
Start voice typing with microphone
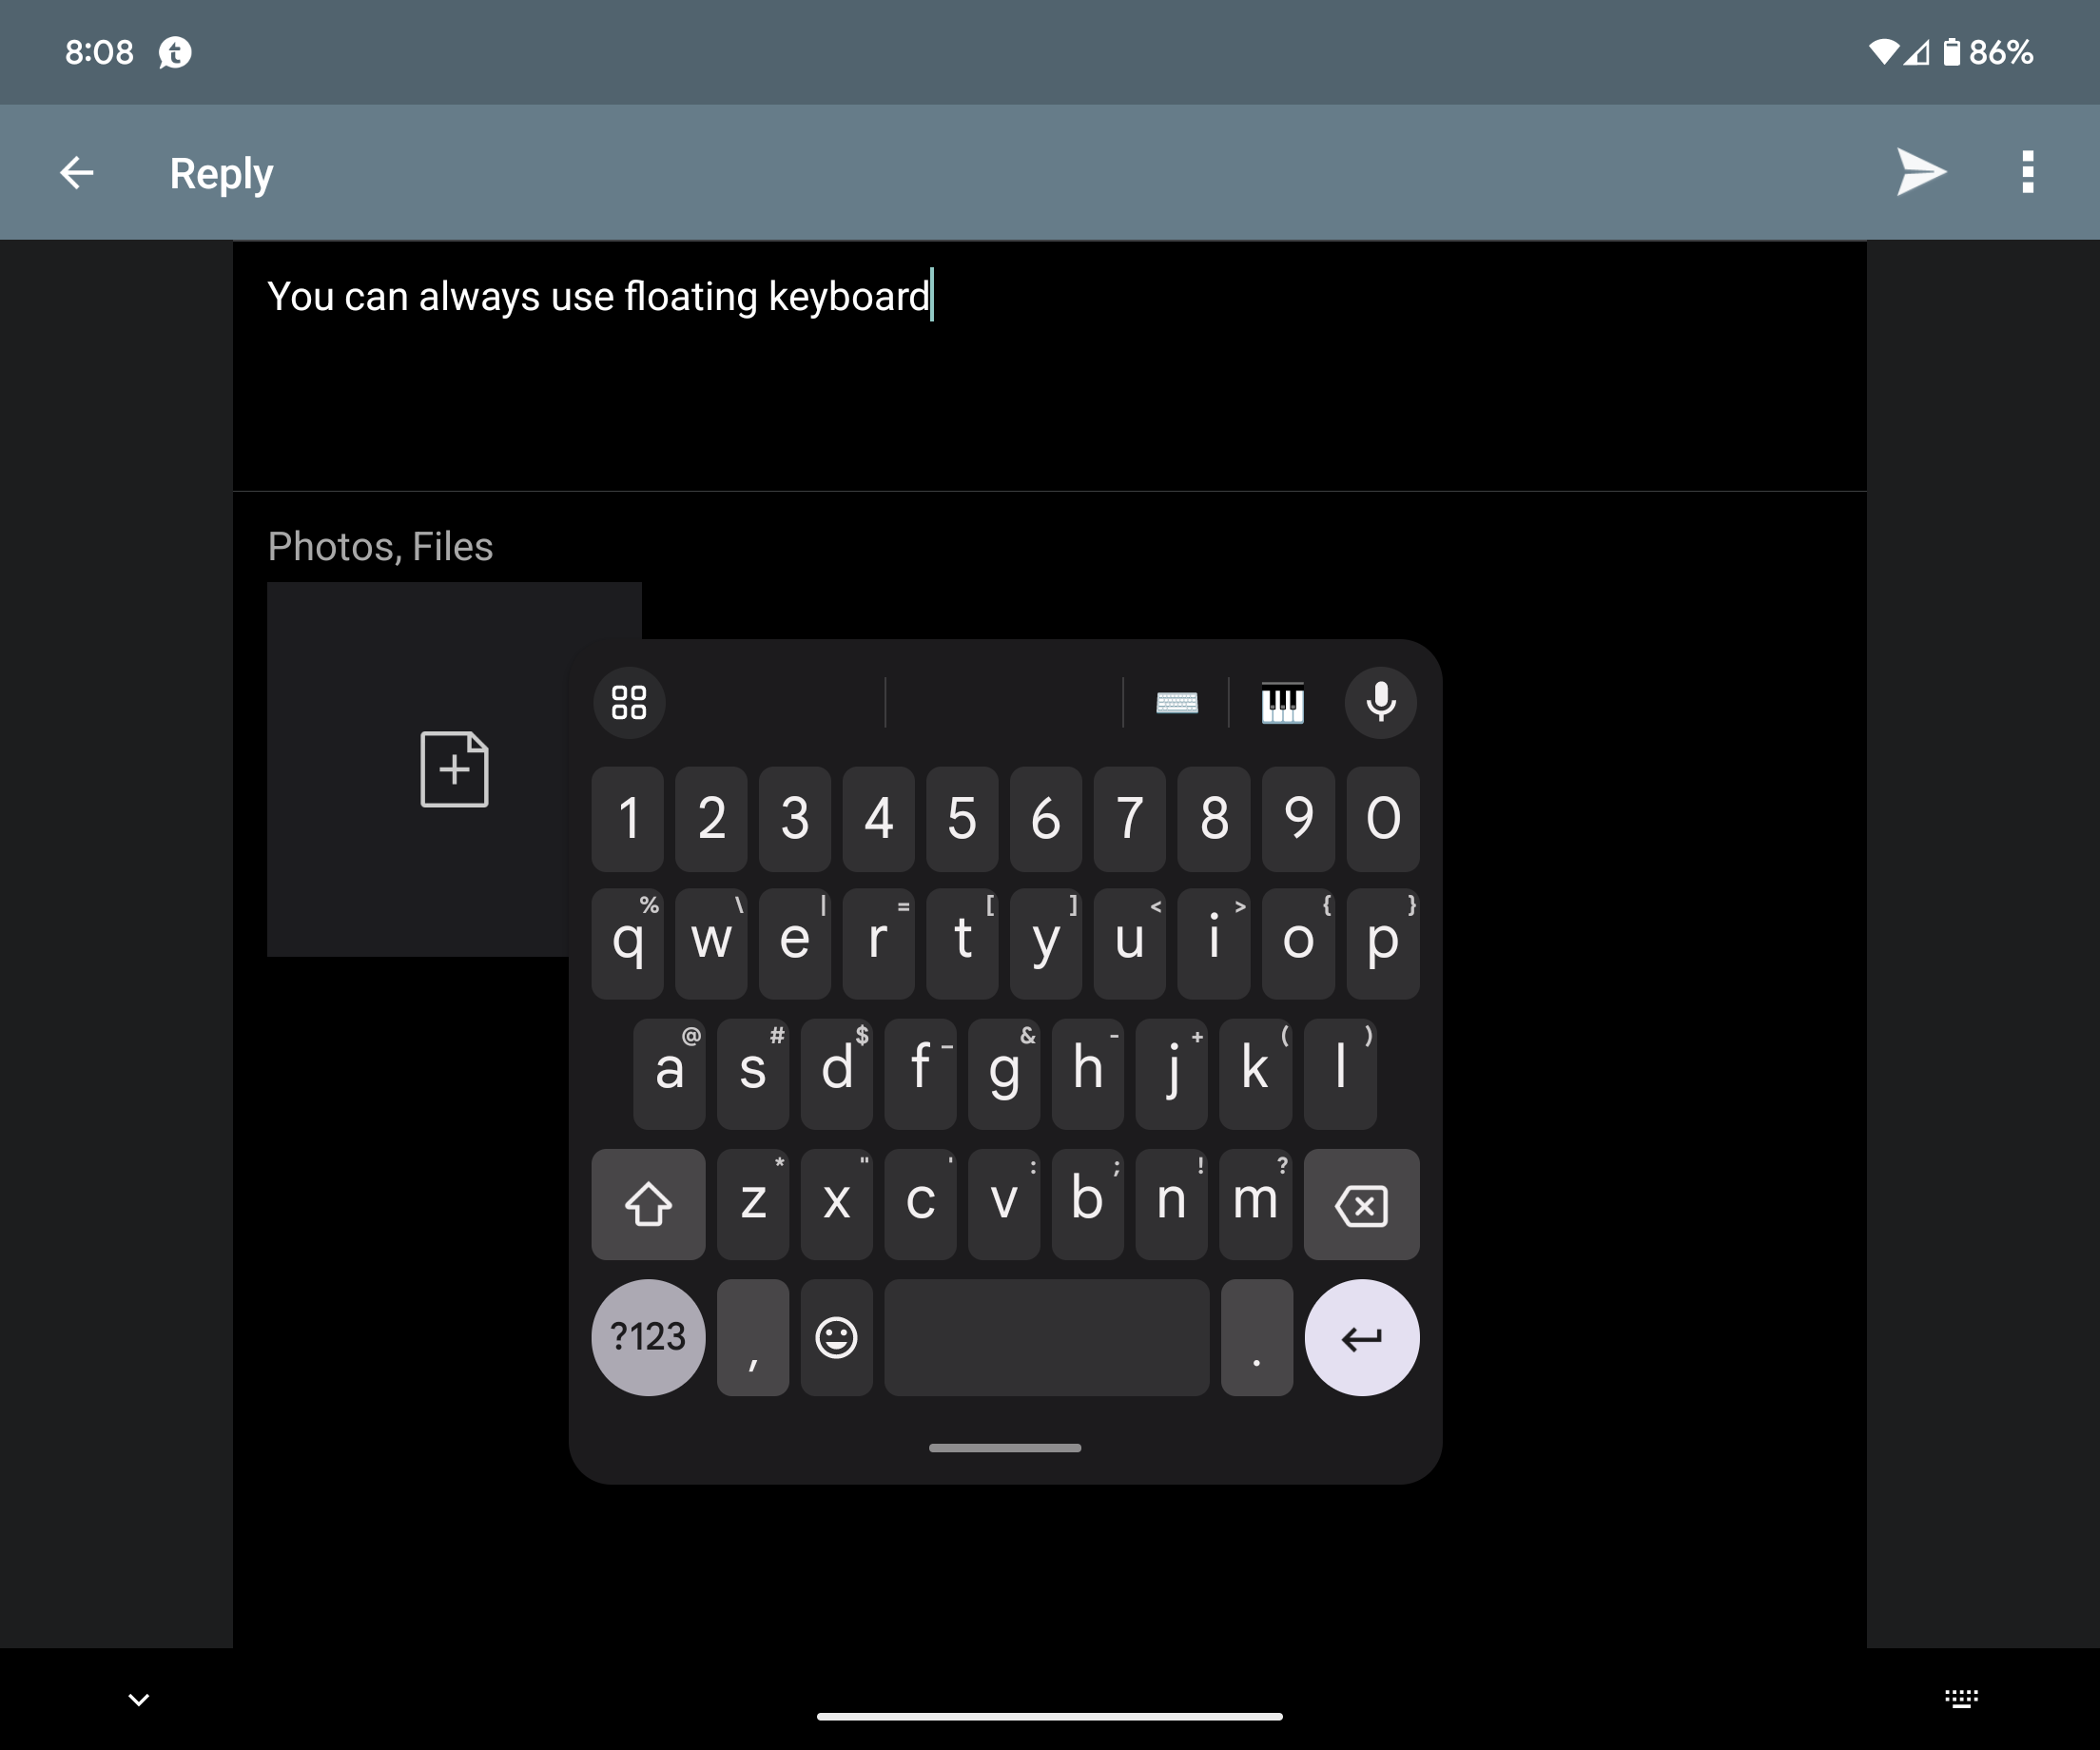point(1380,702)
